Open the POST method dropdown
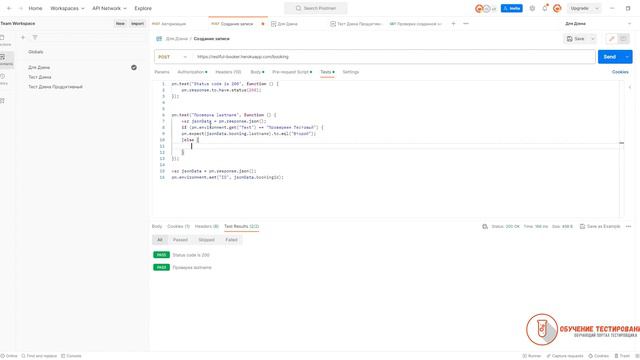 pyautogui.click(x=172, y=57)
